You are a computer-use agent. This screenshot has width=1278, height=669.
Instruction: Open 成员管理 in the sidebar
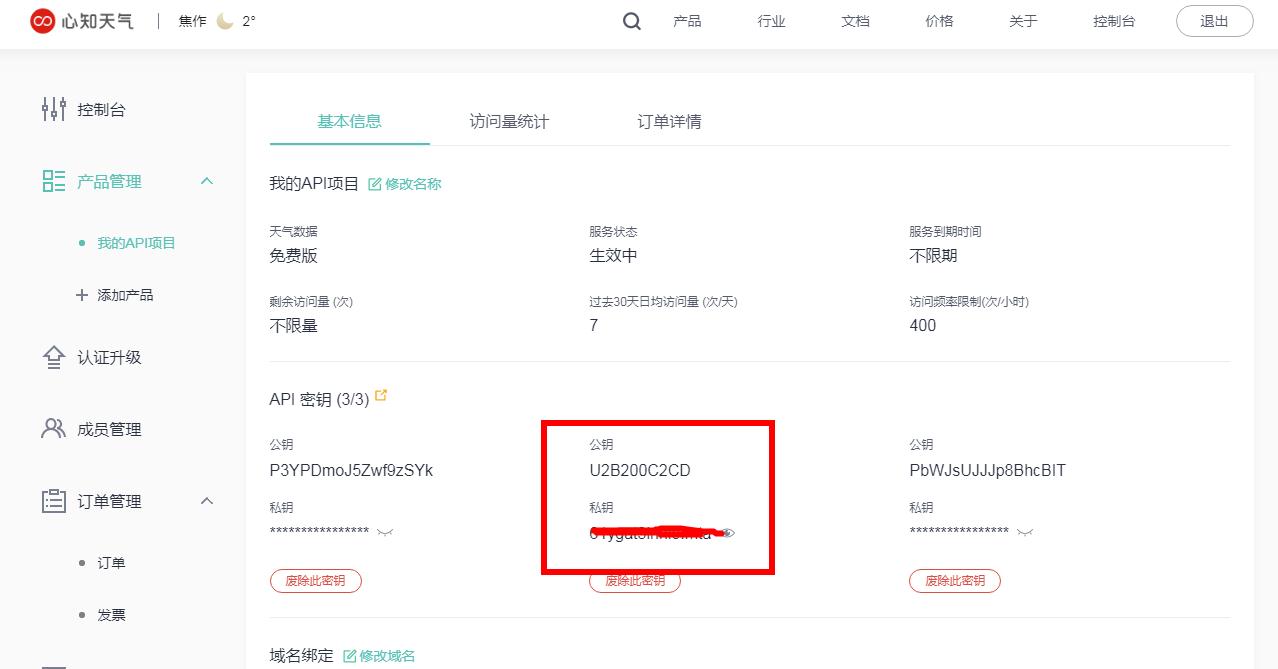(x=109, y=429)
